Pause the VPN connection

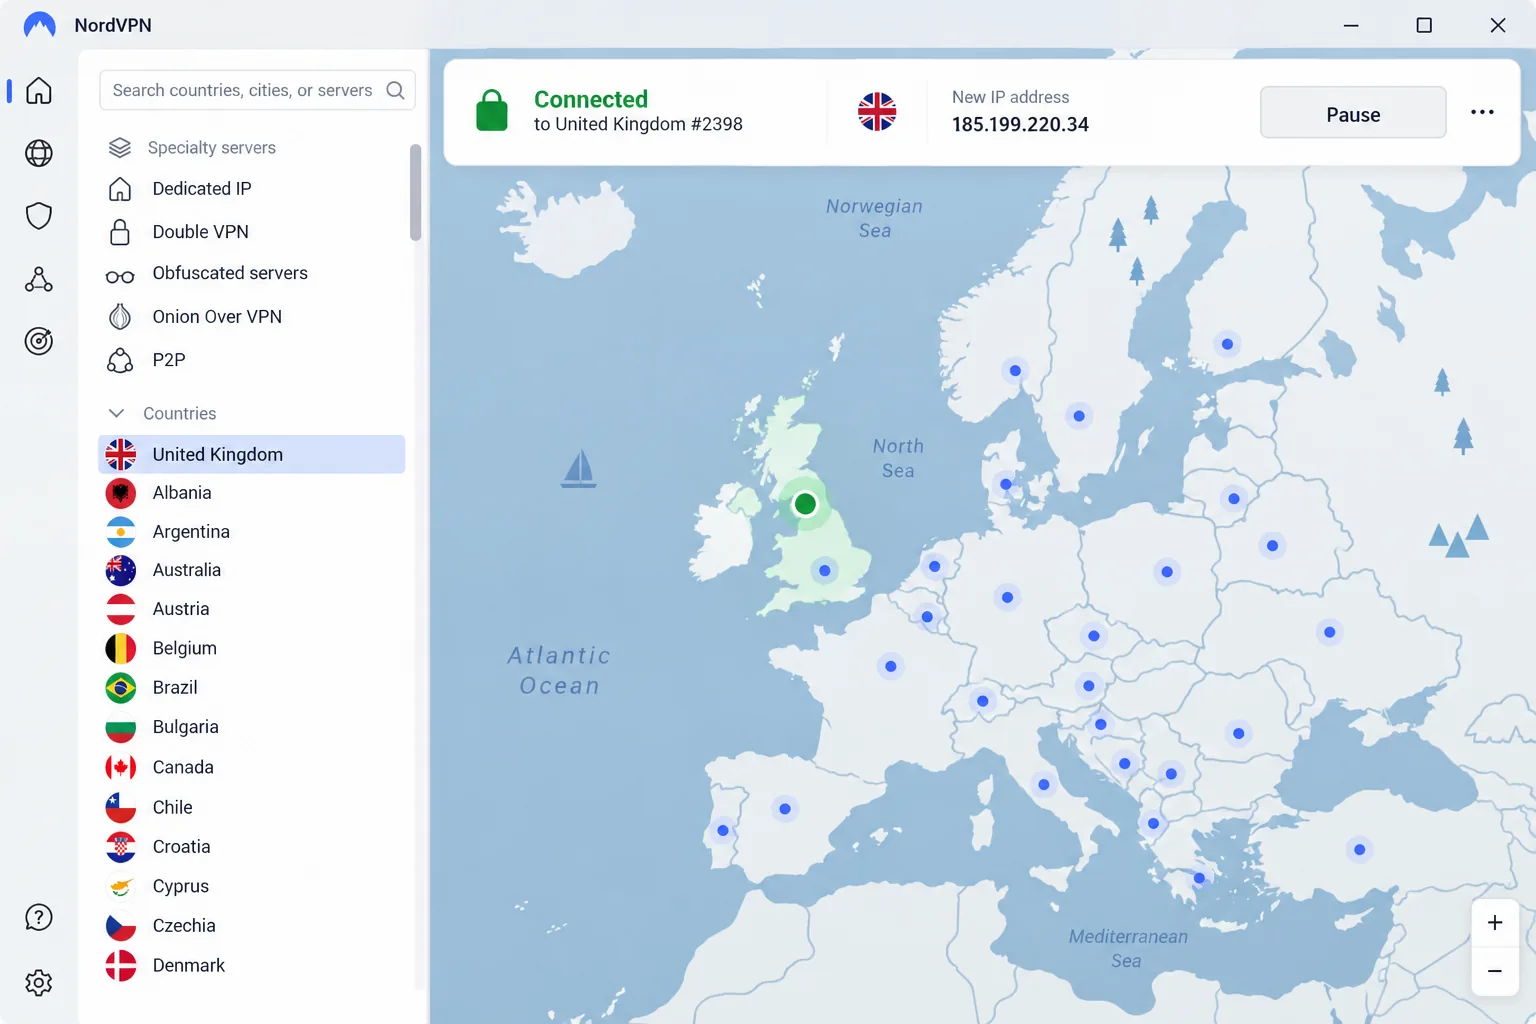[1353, 113]
